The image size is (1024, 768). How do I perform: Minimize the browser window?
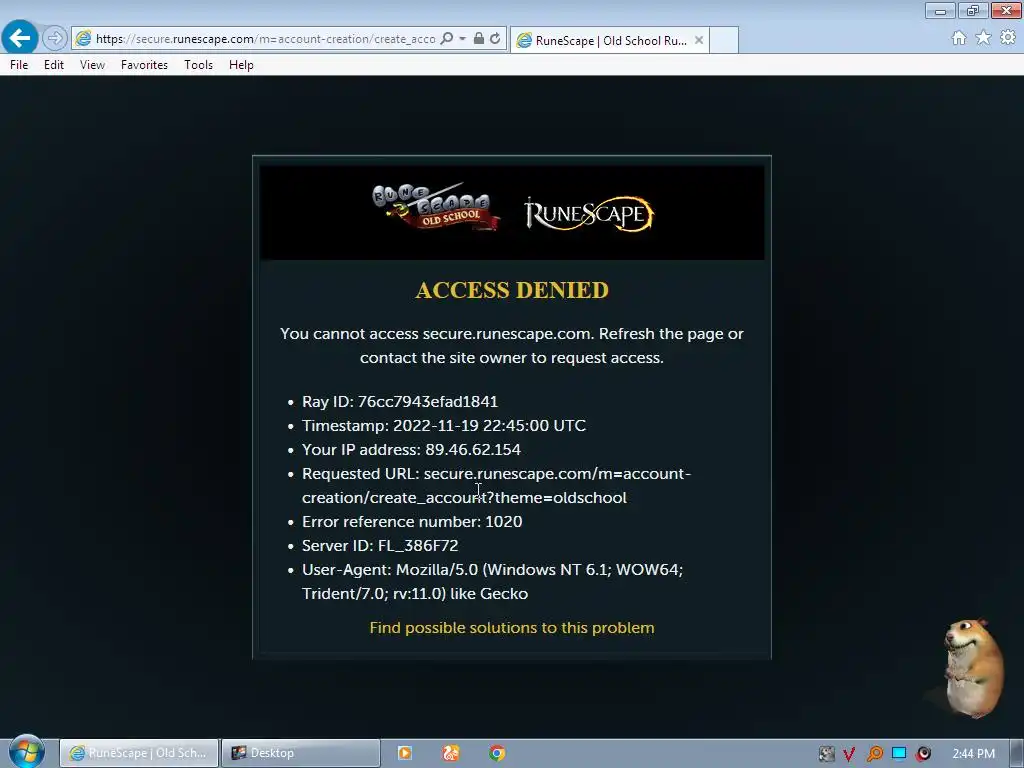point(940,10)
